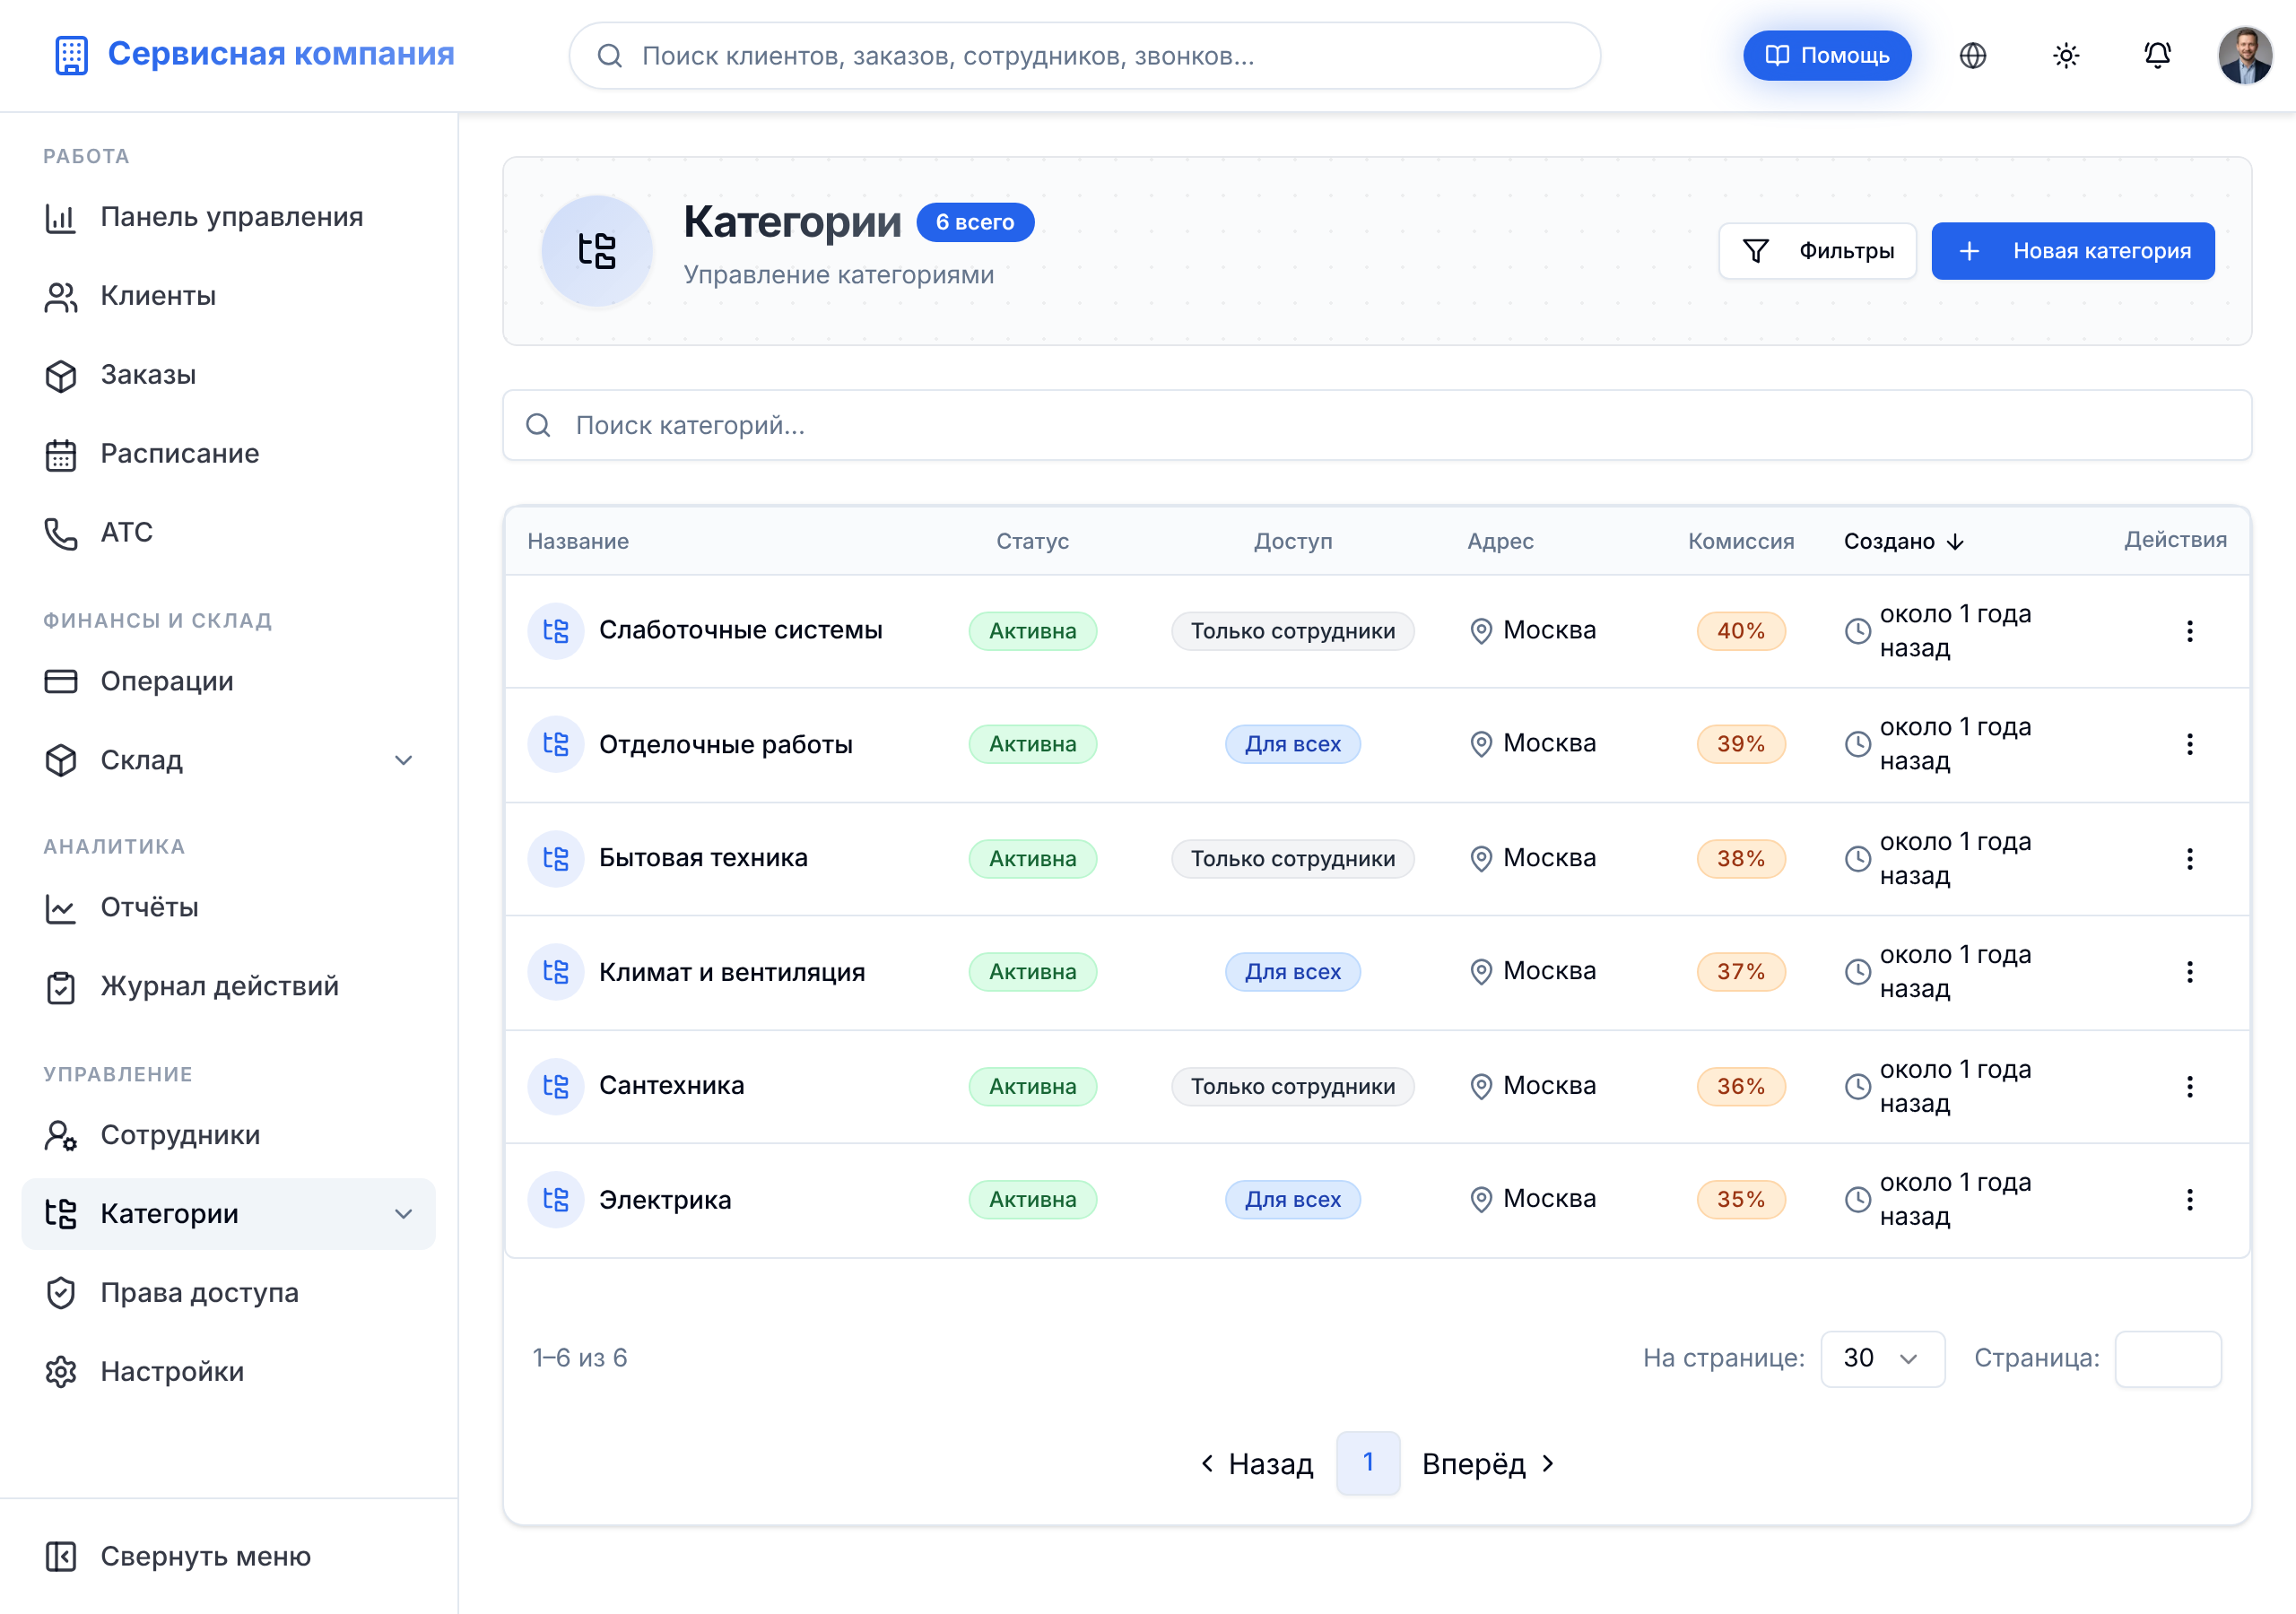
Task: Click the Назад pagination link
Action: [x=1257, y=1464]
